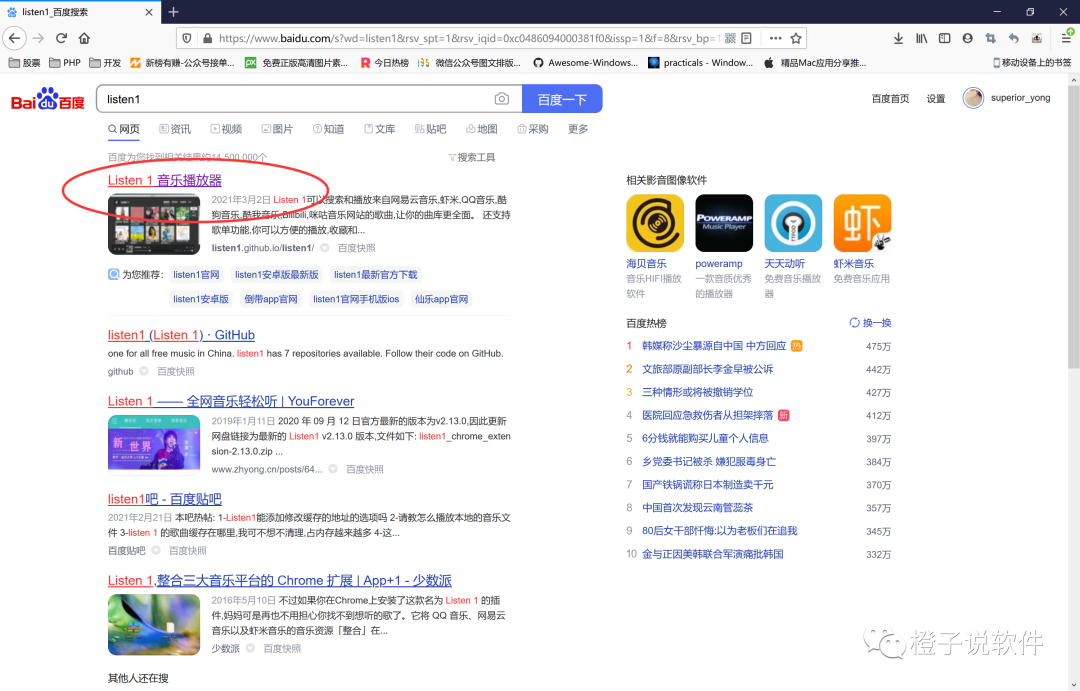The width and height of the screenshot is (1080, 691).
Task: Switch to the 资讯 tab
Action: (175, 129)
